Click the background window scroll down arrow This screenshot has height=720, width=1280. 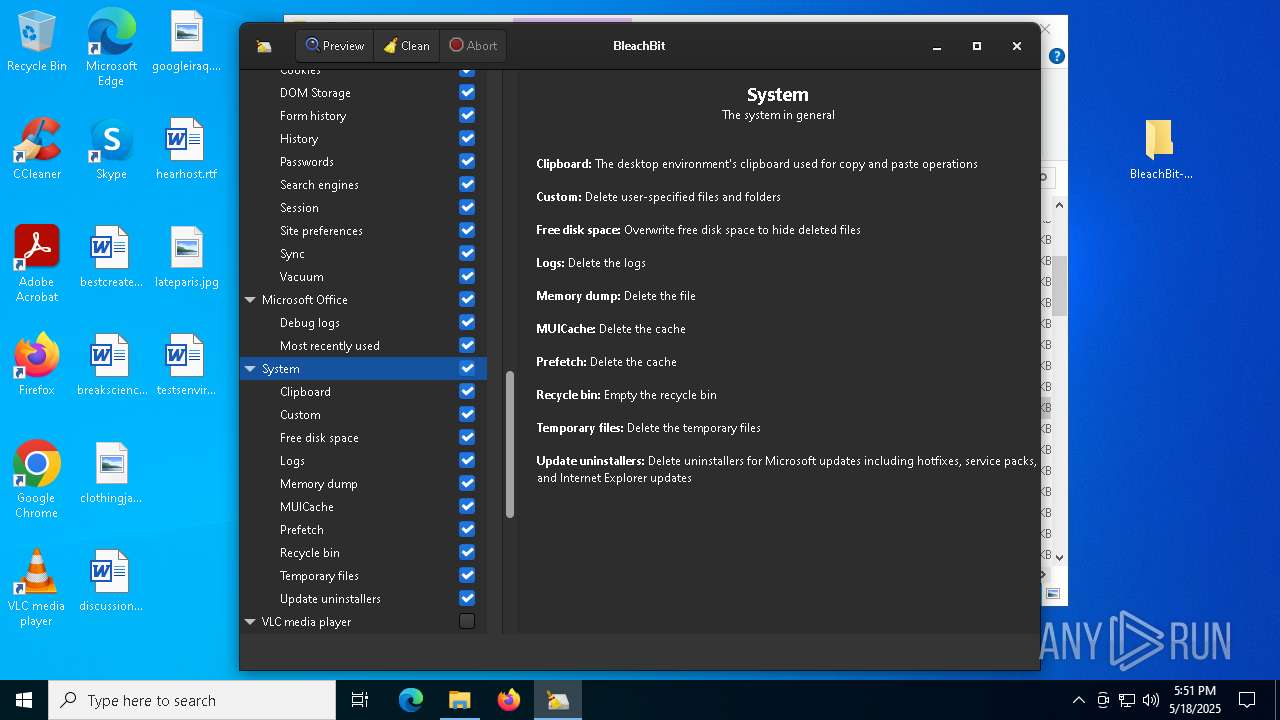point(1059,558)
